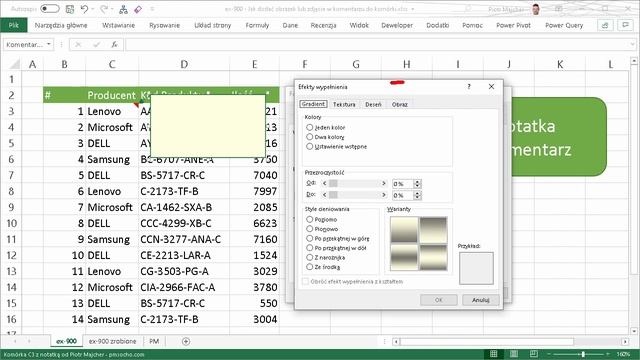Viewport: 640px width, 360px height.
Task: Switch to Page Layout view icon
Action: tap(514, 354)
